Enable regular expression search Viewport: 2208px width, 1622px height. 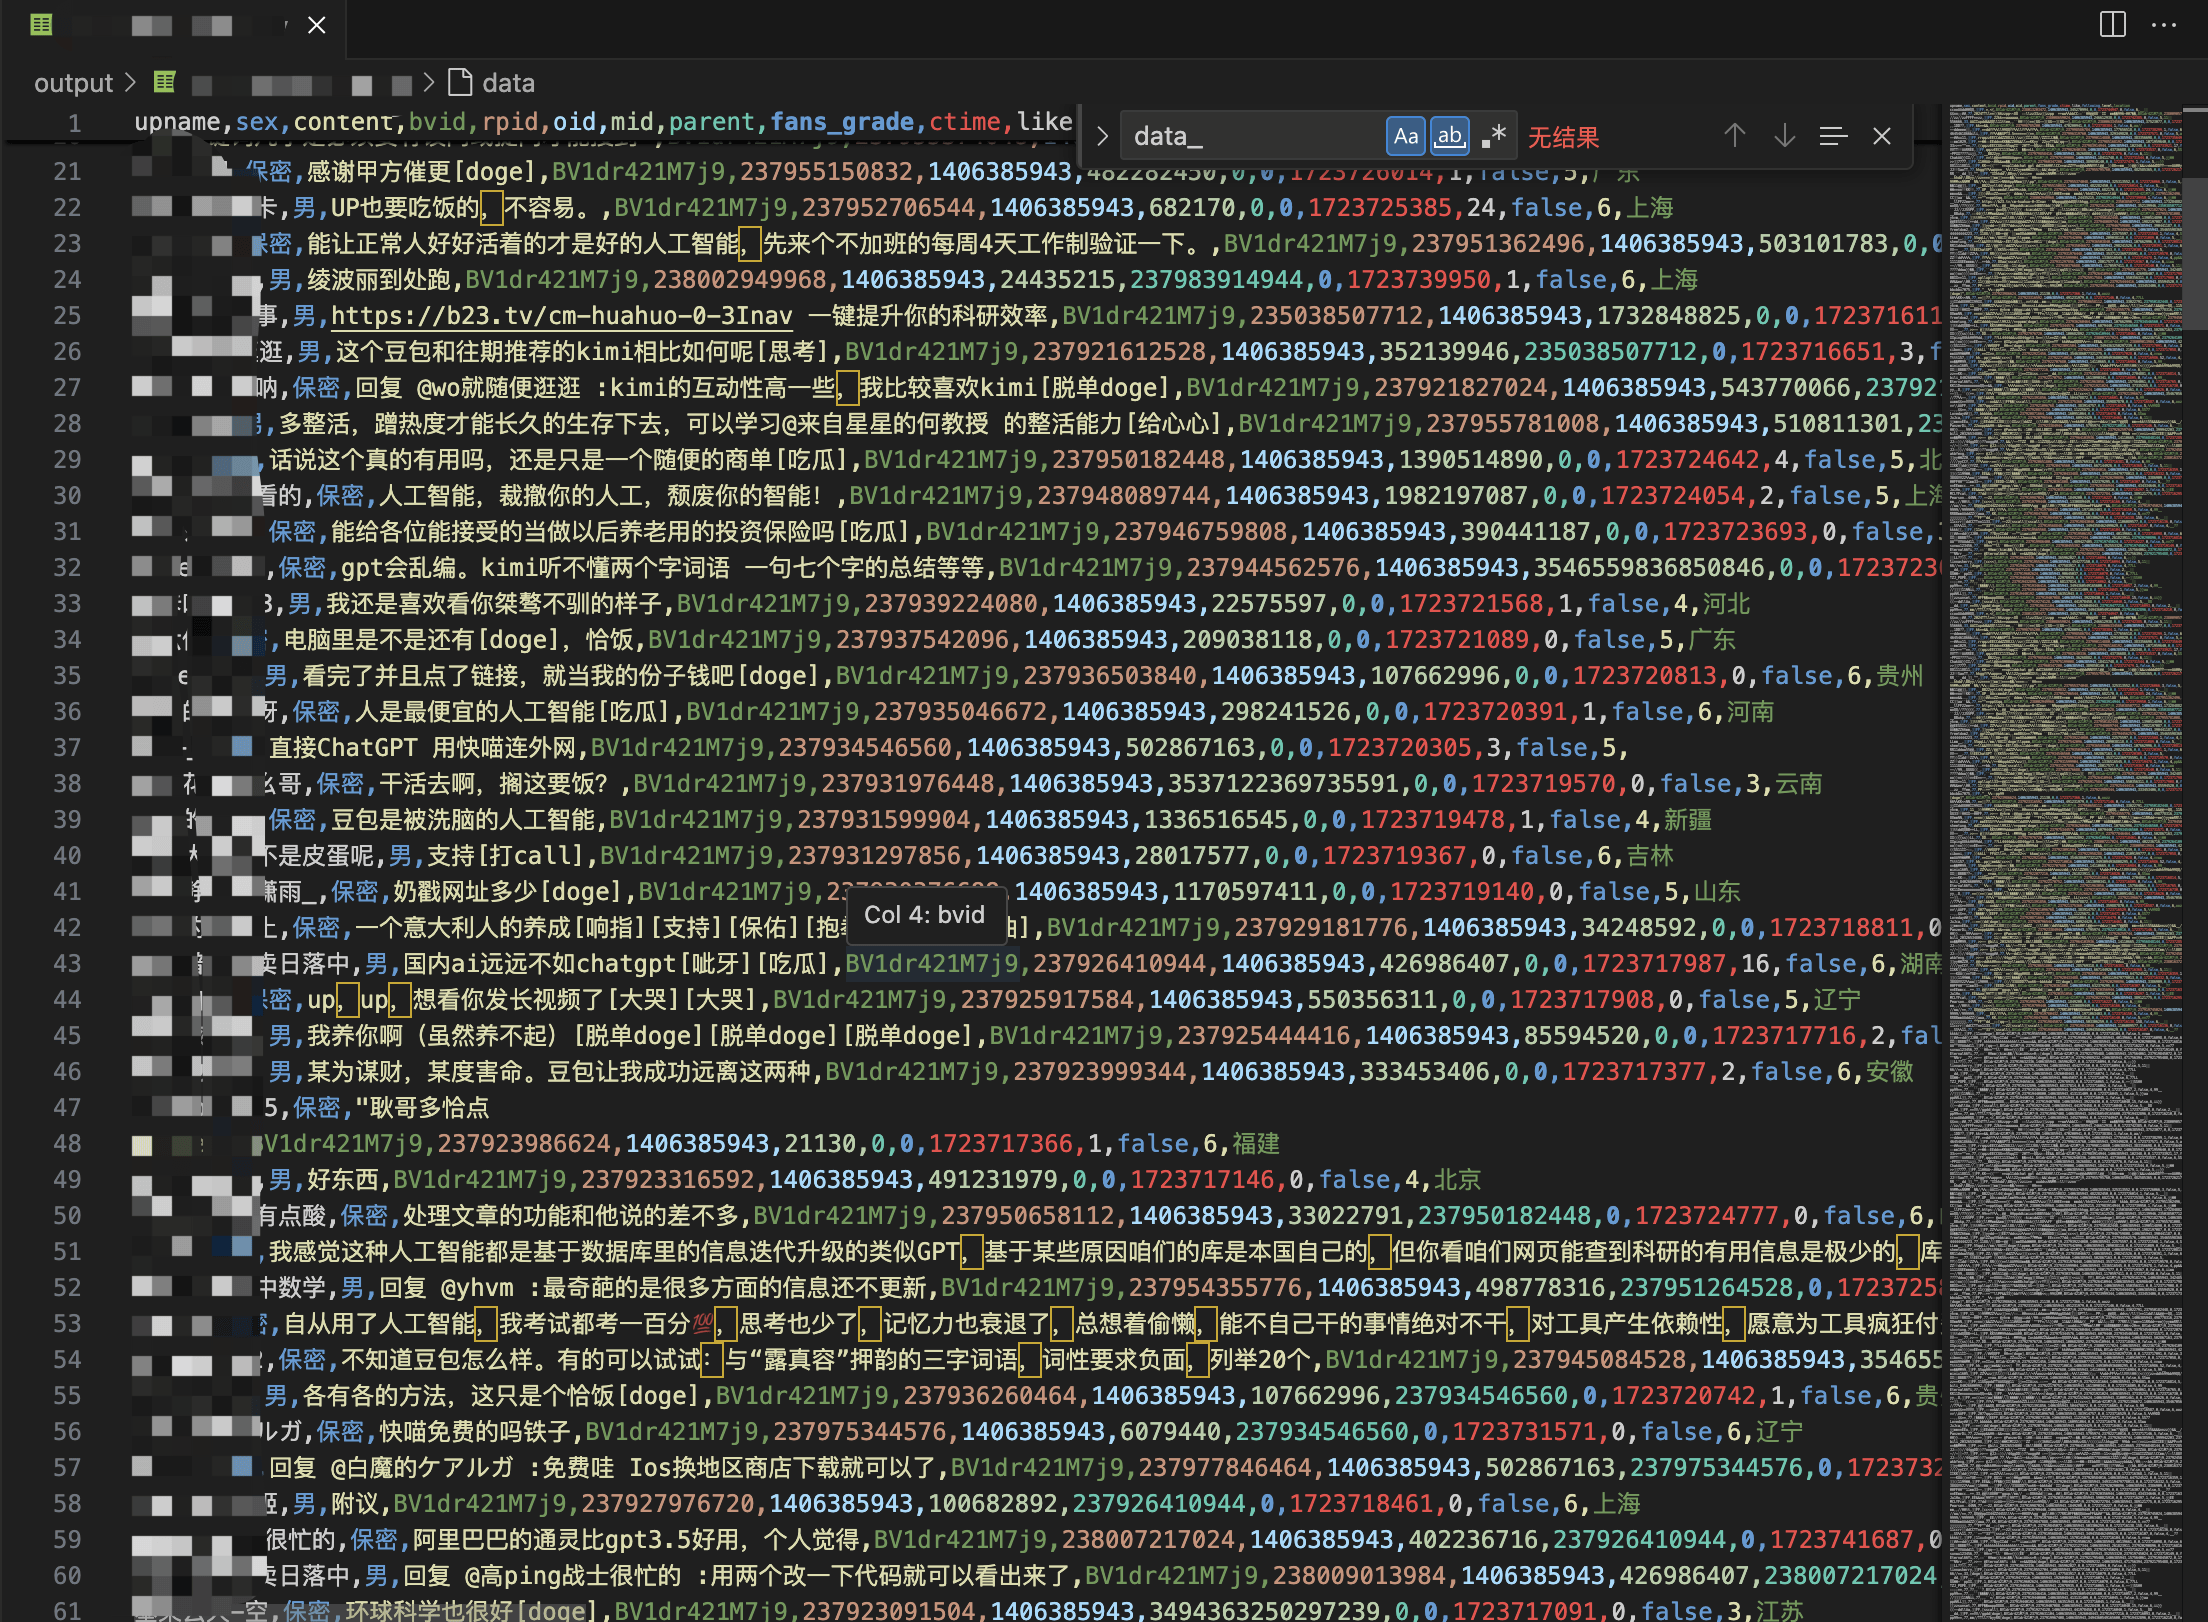tap(1494, 136)
